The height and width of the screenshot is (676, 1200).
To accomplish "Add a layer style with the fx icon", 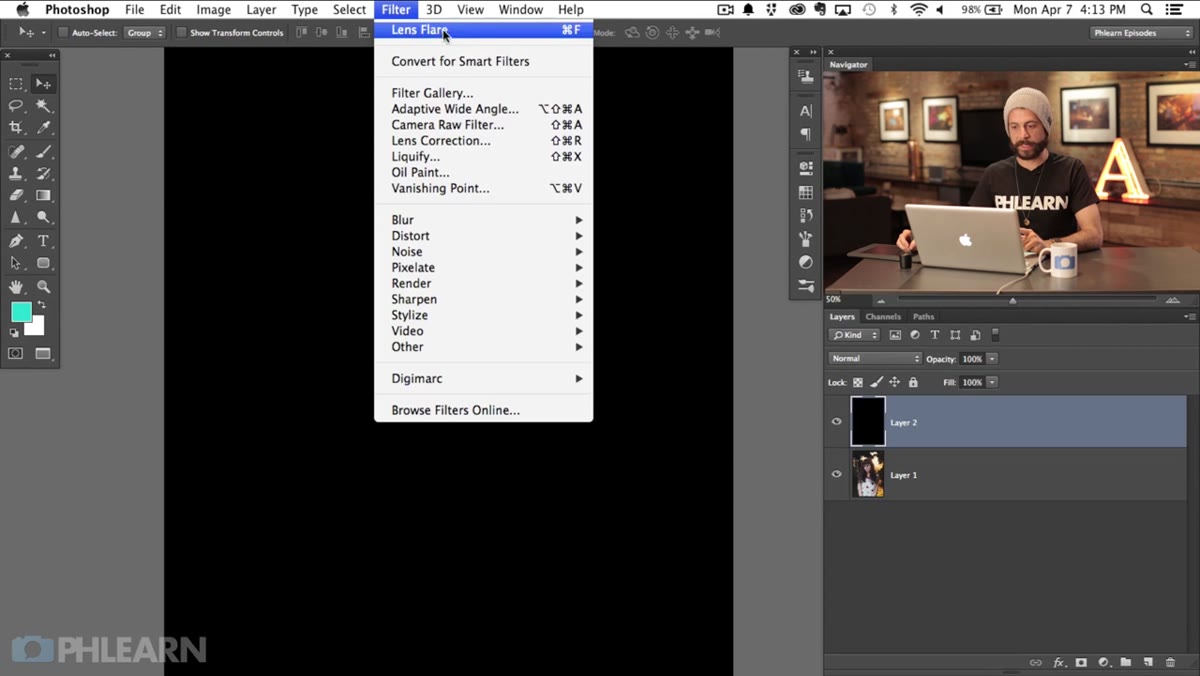I will 1059,662.
